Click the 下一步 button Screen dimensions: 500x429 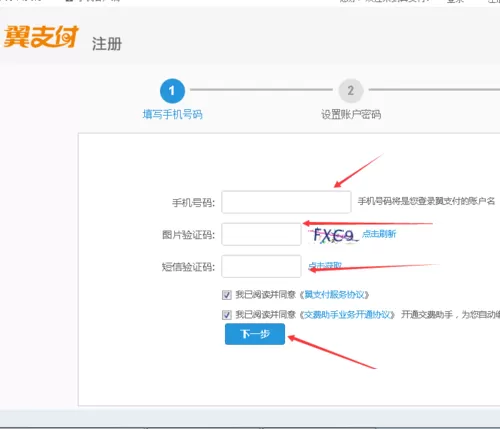pyautogui.click(x=255, y=334)
